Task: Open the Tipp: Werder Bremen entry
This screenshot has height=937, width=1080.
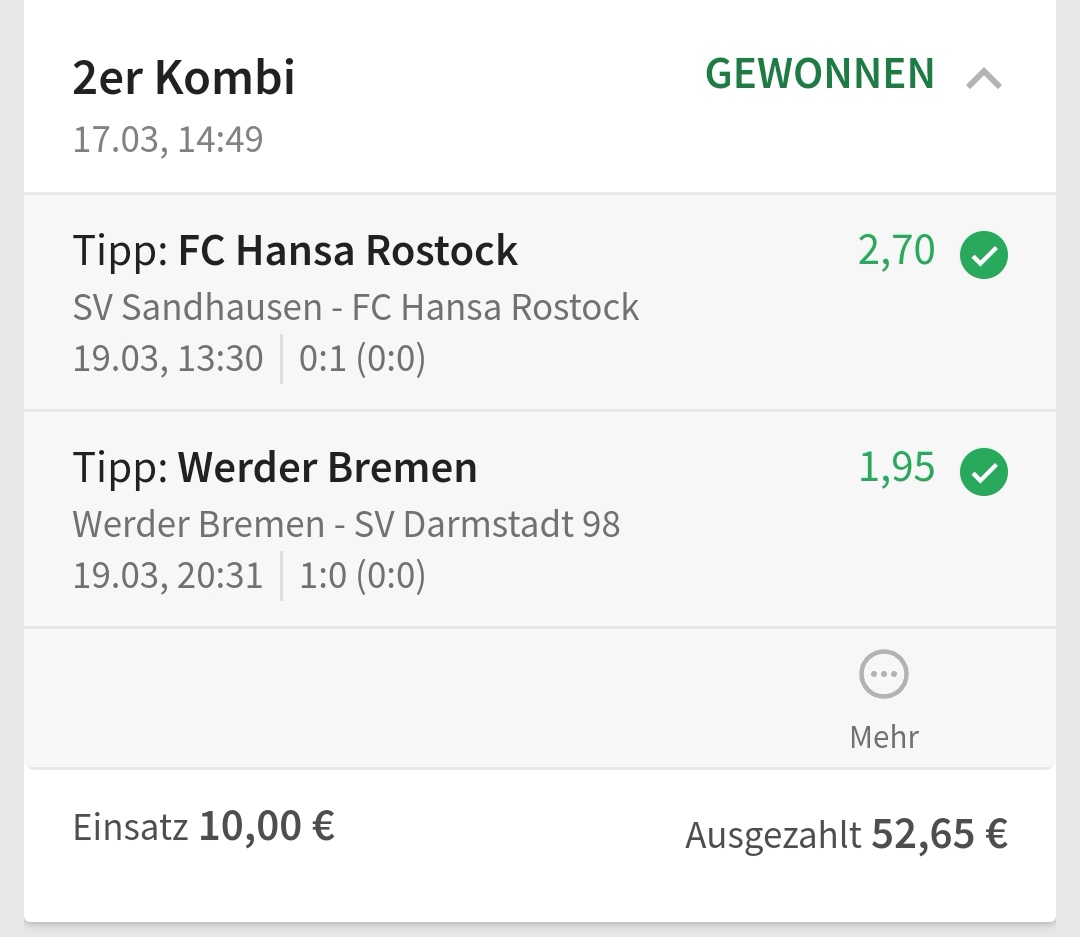Action: click(x=275, y=468)
